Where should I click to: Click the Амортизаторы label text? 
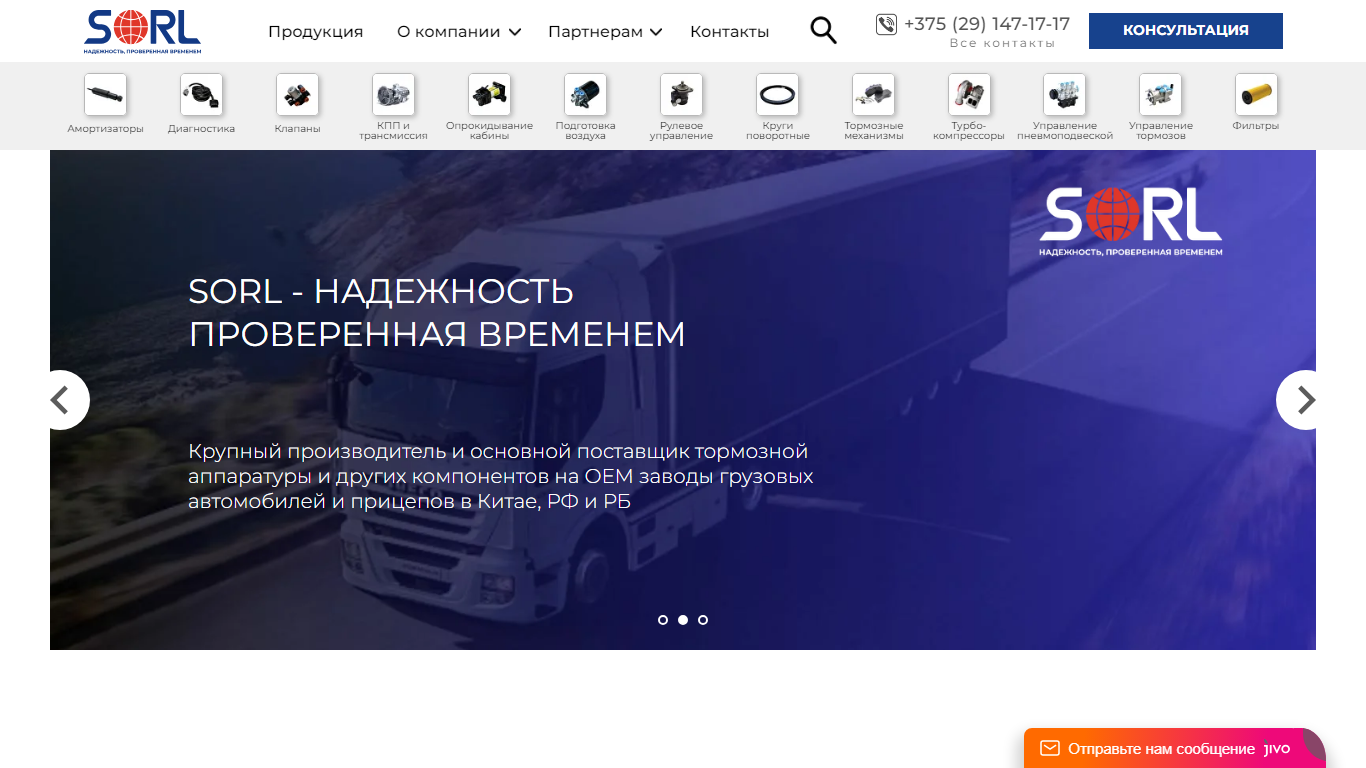click(105, 129)
